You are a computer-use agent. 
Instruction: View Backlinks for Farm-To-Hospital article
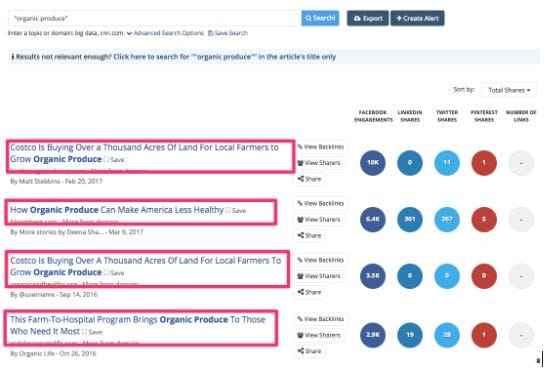click(321, 319)
